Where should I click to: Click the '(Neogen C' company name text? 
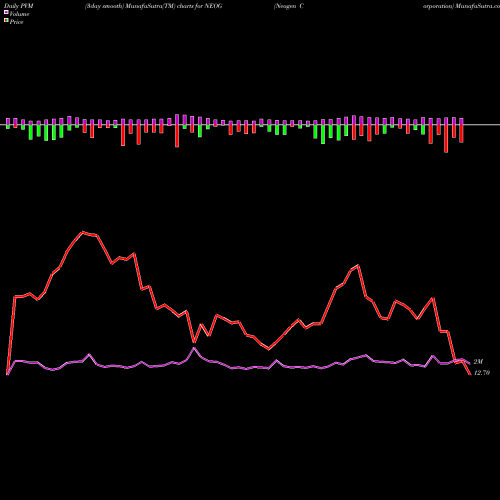click(x=288, y=6)
